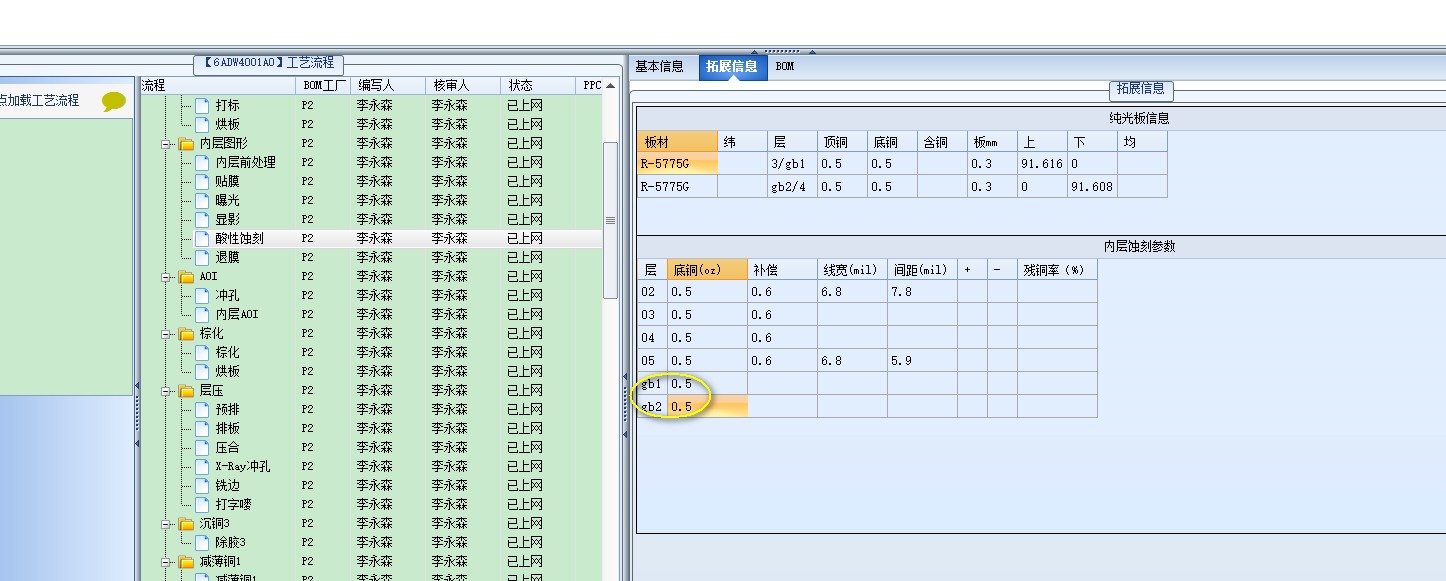This screenshot has width=1446, height=581.
Task: Collapse the 减薄铜1 tree node
Action: [166, 562]
